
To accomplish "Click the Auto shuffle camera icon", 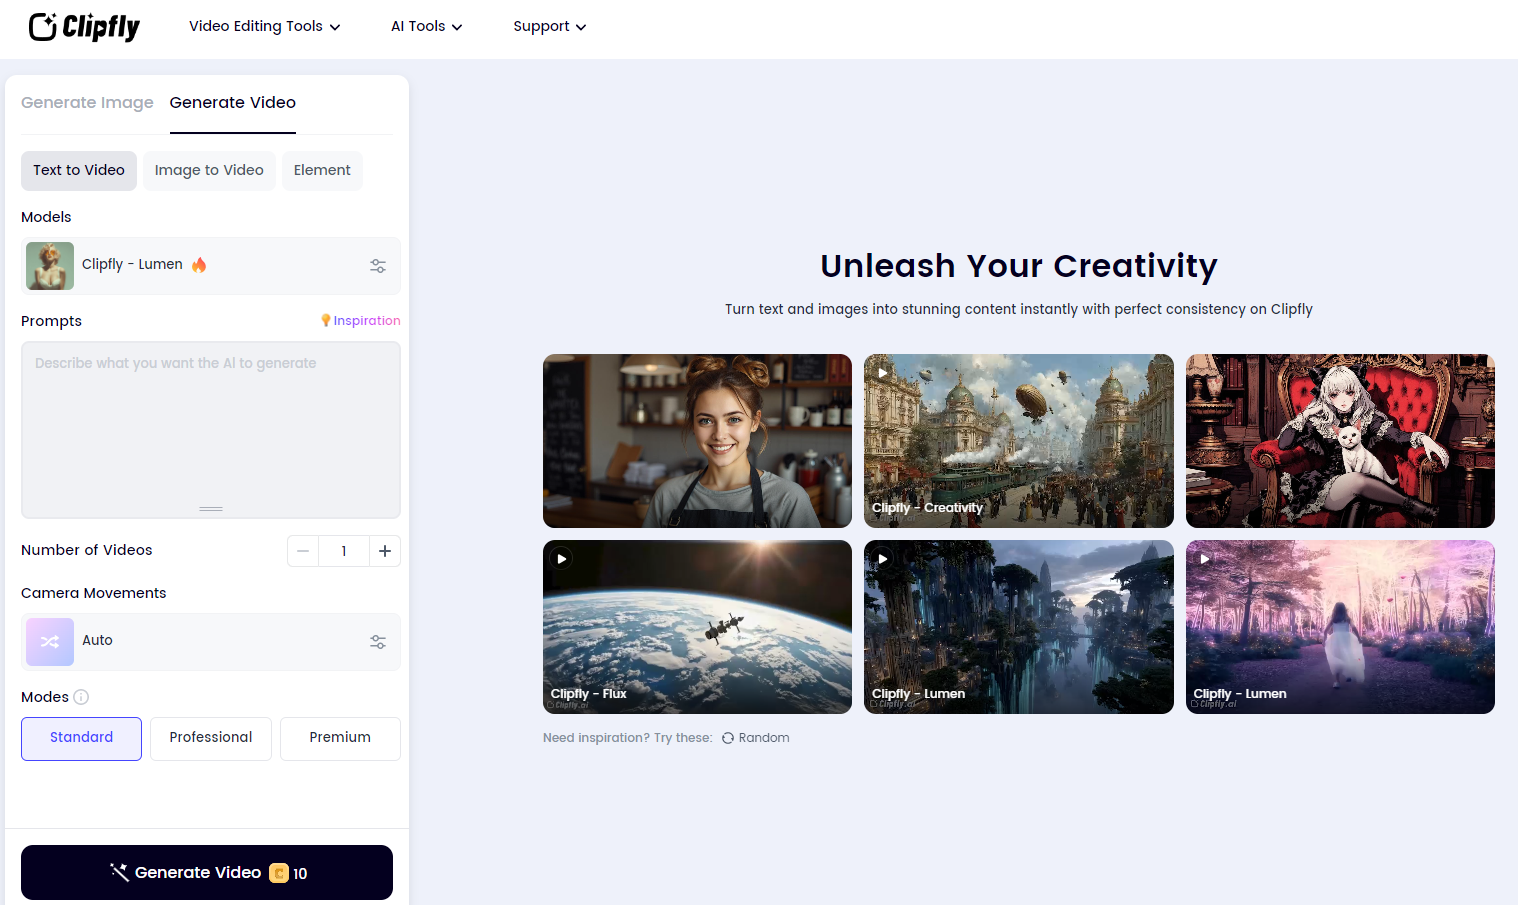I will pos(50,641).
